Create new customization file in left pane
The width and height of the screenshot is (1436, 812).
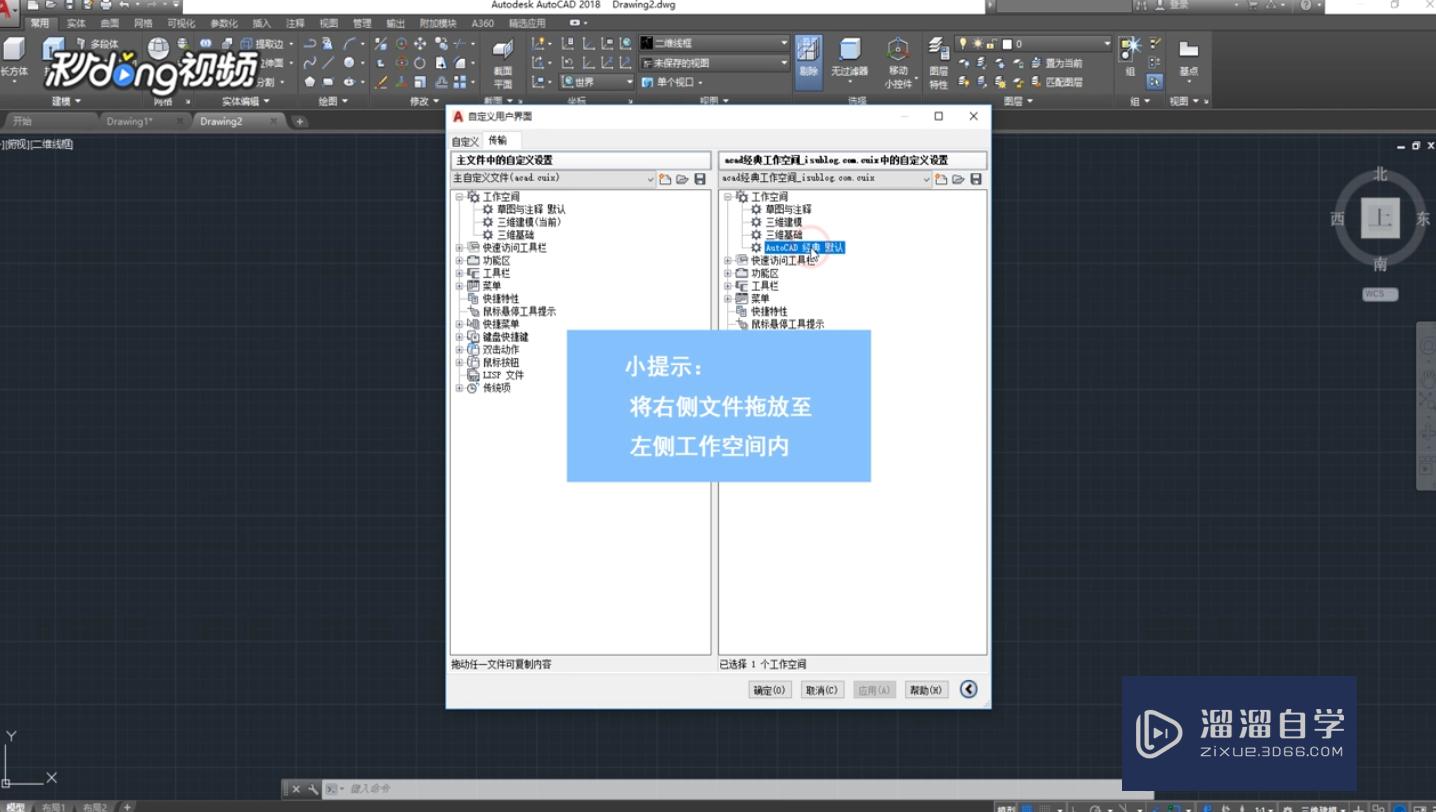(664, 179)
